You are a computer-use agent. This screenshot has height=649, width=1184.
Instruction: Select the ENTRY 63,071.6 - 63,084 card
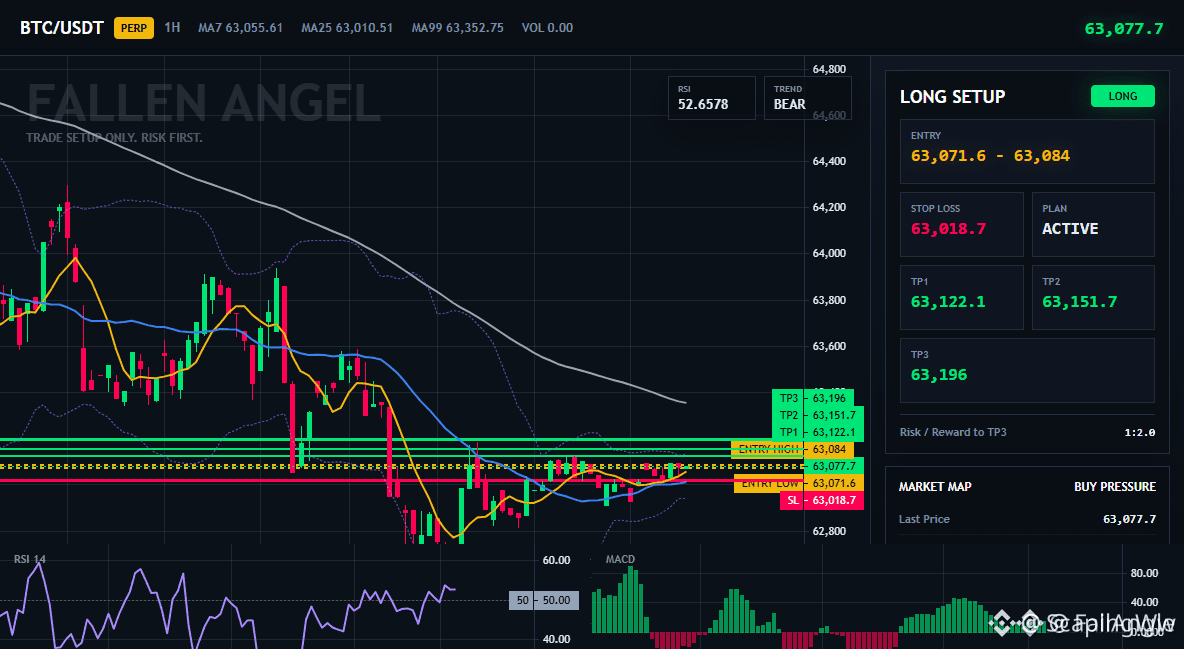click(1027, 151)
